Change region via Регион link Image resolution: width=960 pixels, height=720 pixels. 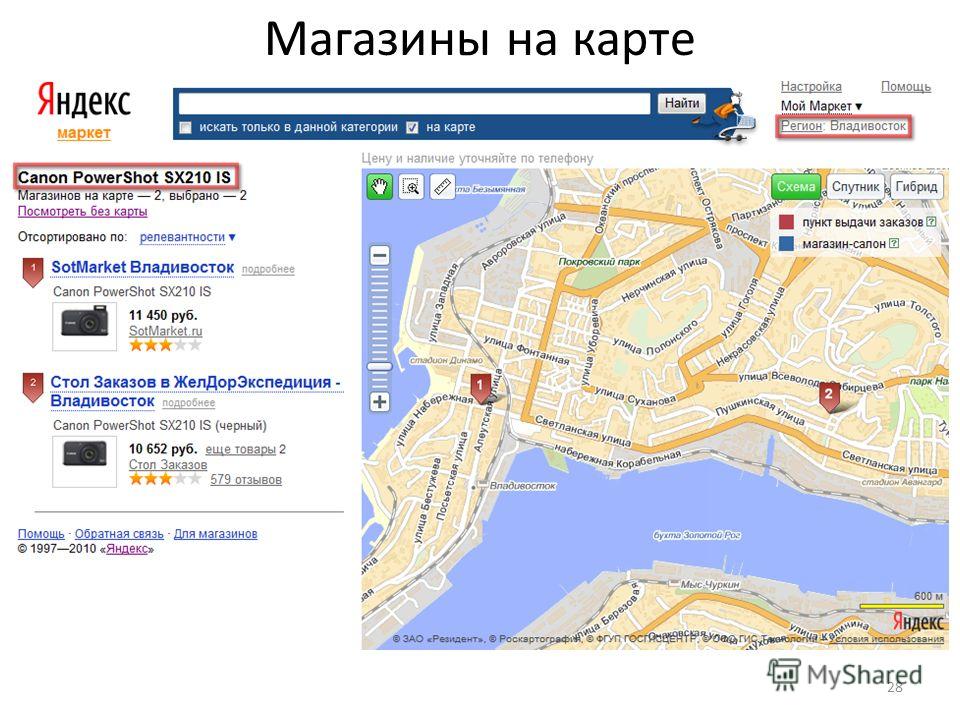[801, 126]
